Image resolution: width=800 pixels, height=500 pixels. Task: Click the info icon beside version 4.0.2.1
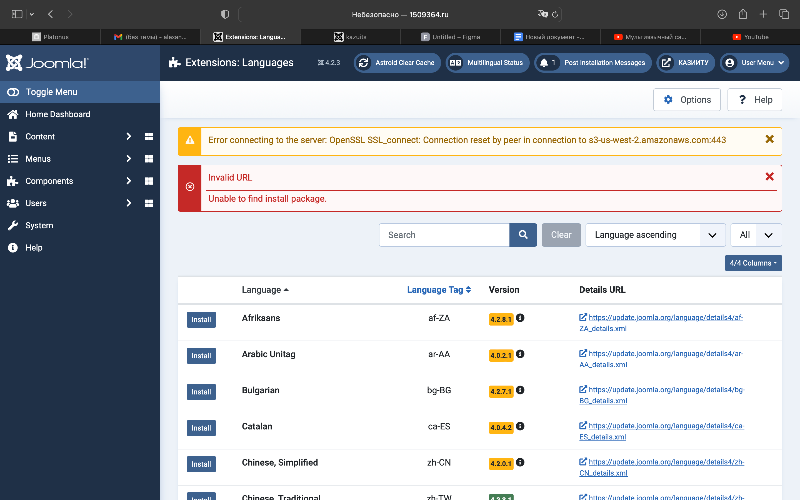[x=520, y=354]
